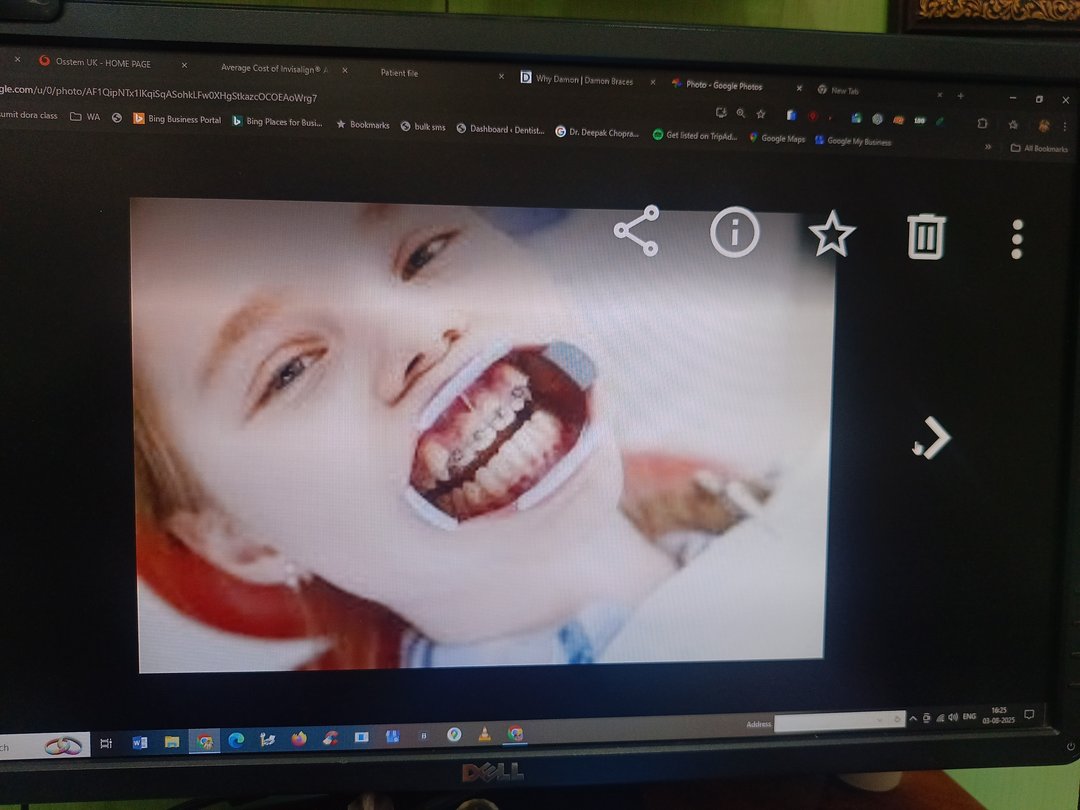The image size is (1080, 810).
Task: Close the Osstem UK tab
Action: click(x=184, y=65)
